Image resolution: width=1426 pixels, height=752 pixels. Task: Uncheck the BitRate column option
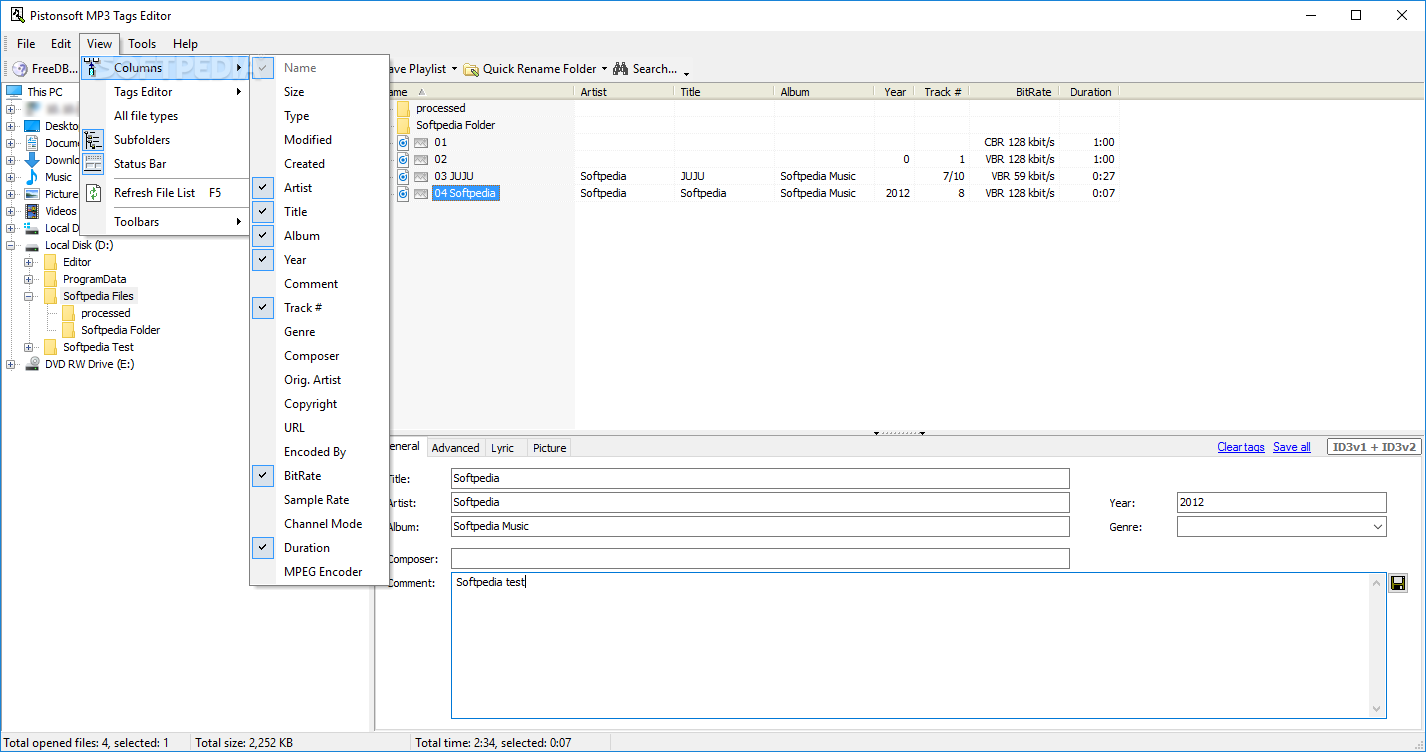[263, 476]
